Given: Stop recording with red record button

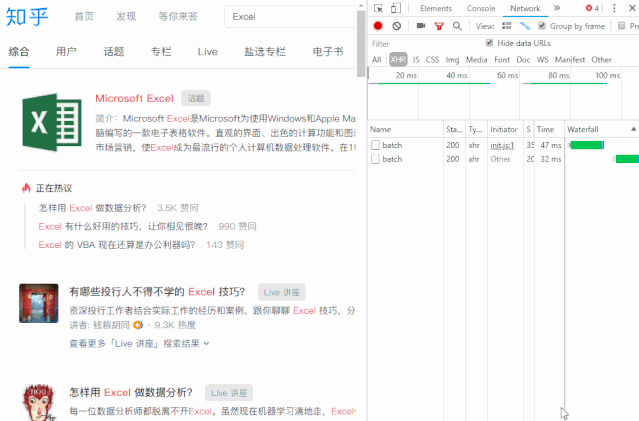Looking at the screenshot, I should 378,26.
